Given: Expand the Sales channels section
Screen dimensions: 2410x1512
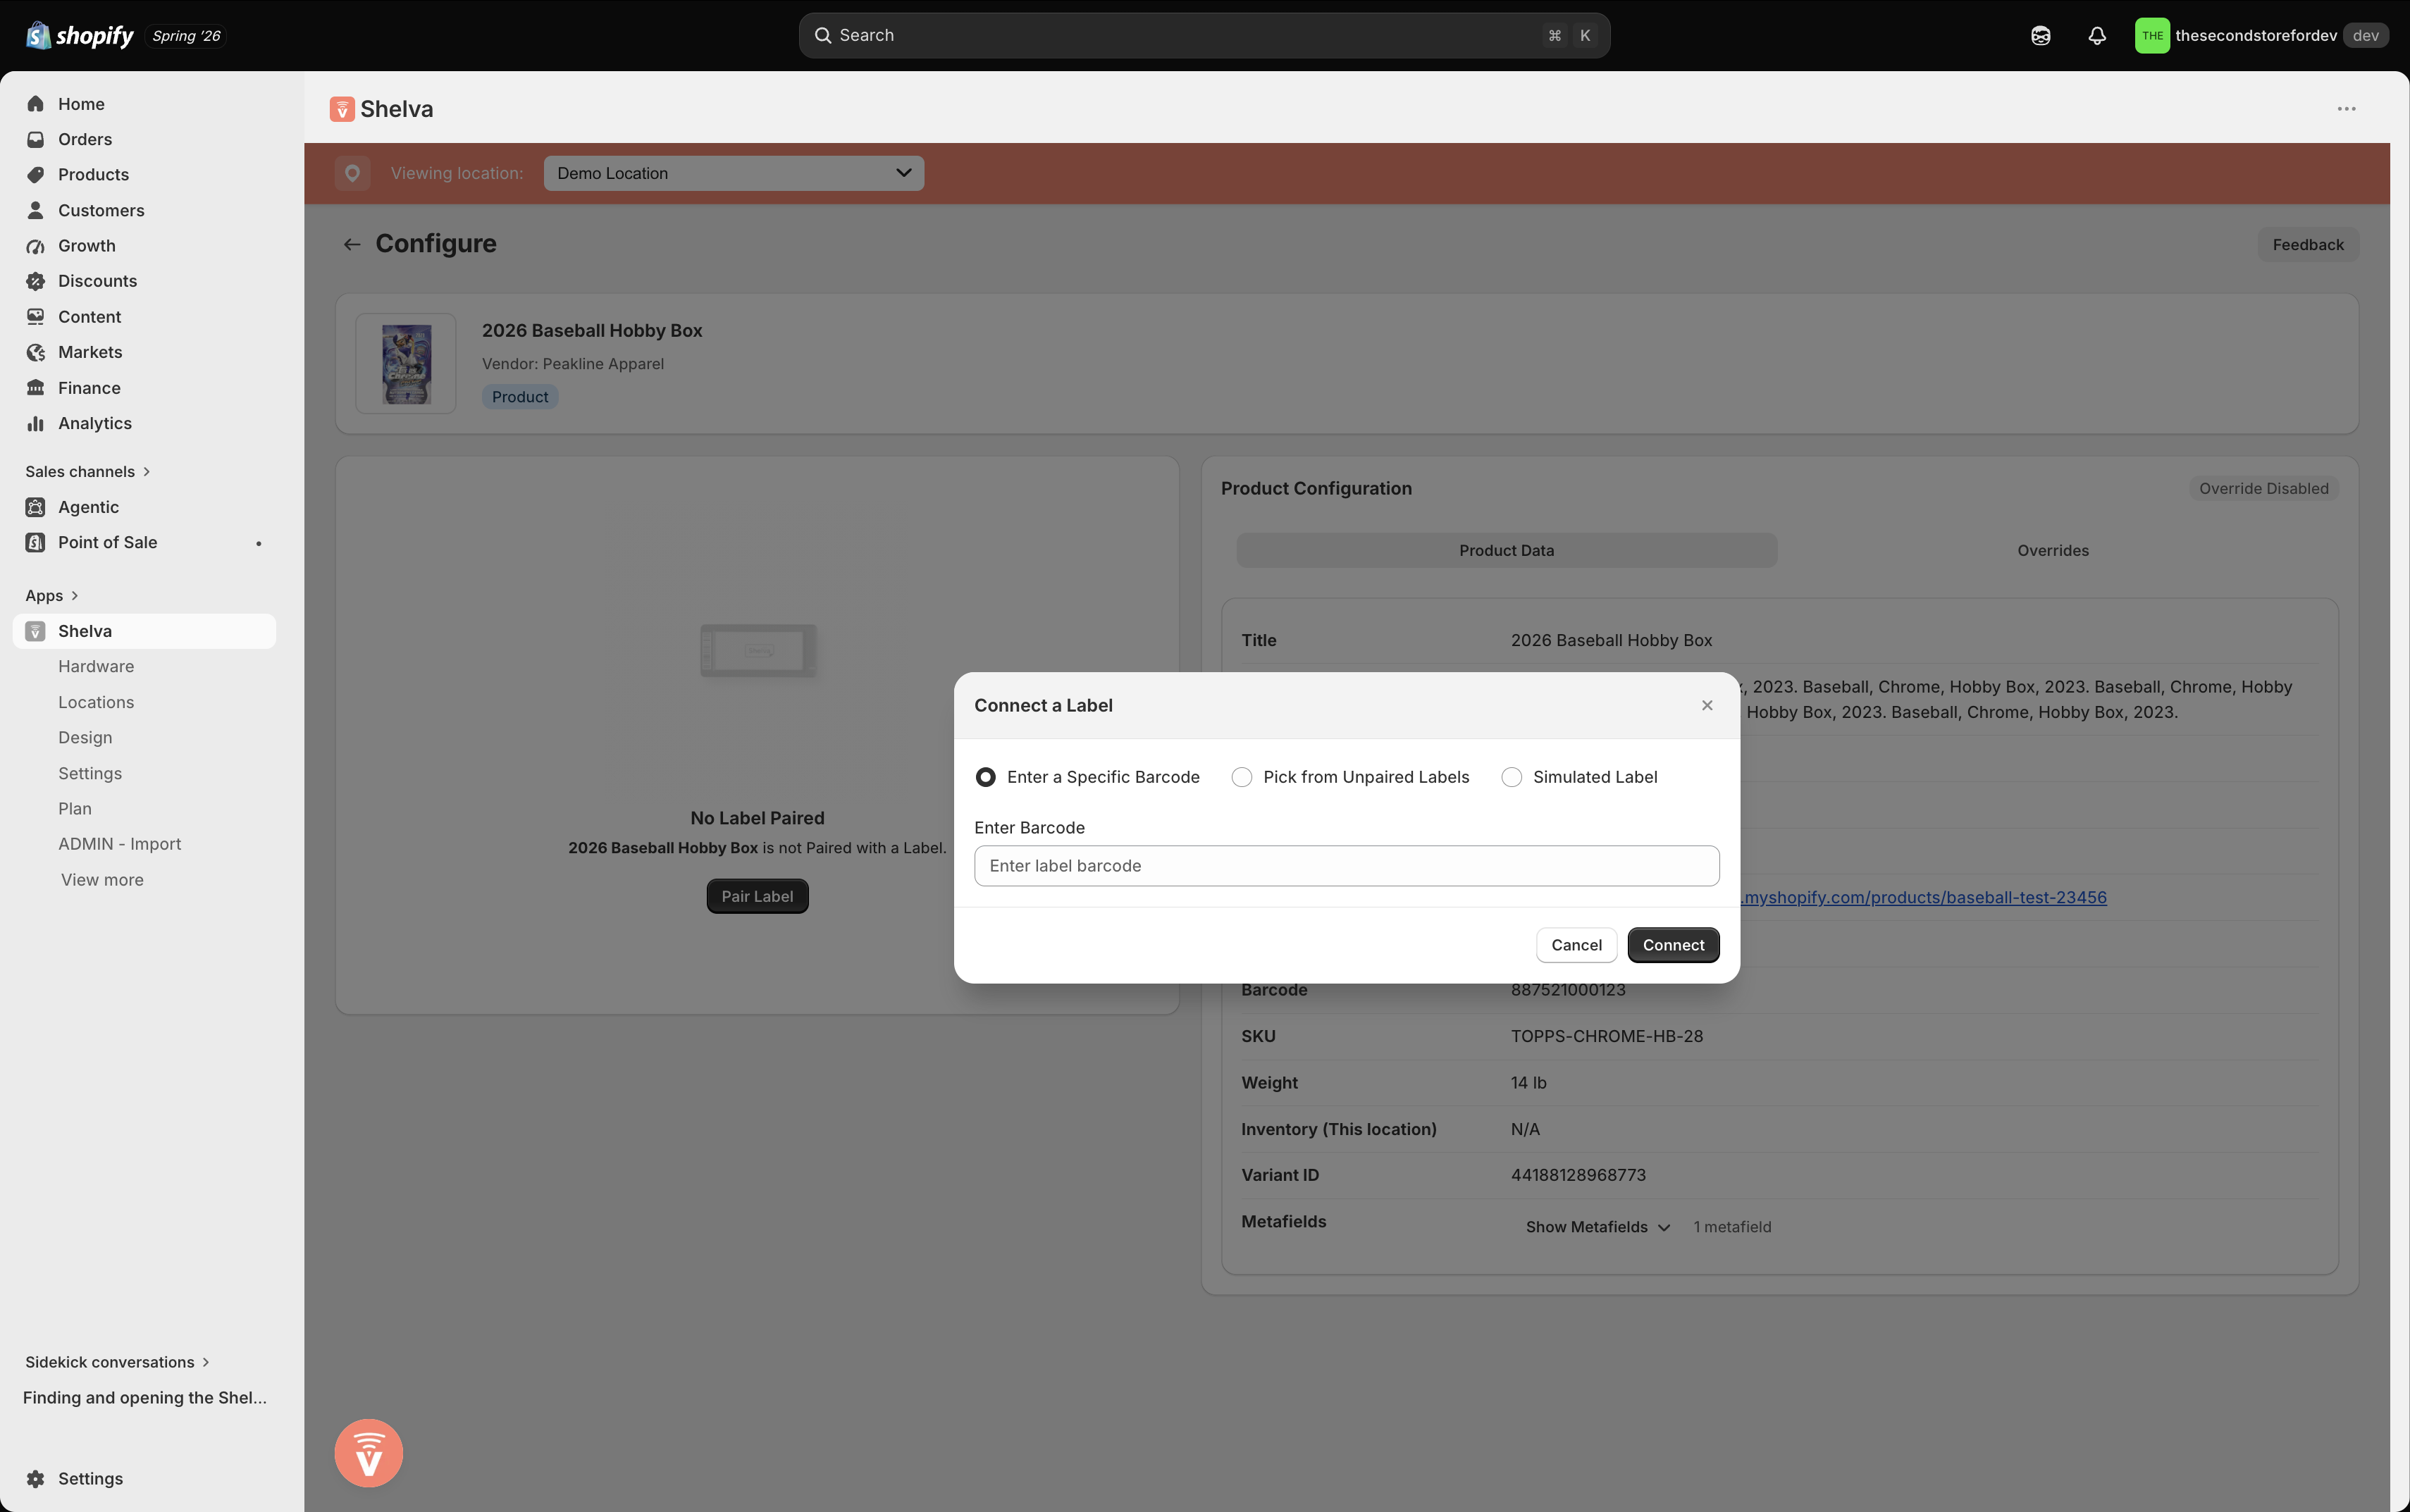Looking at the screenshot, I should [87, 471].
